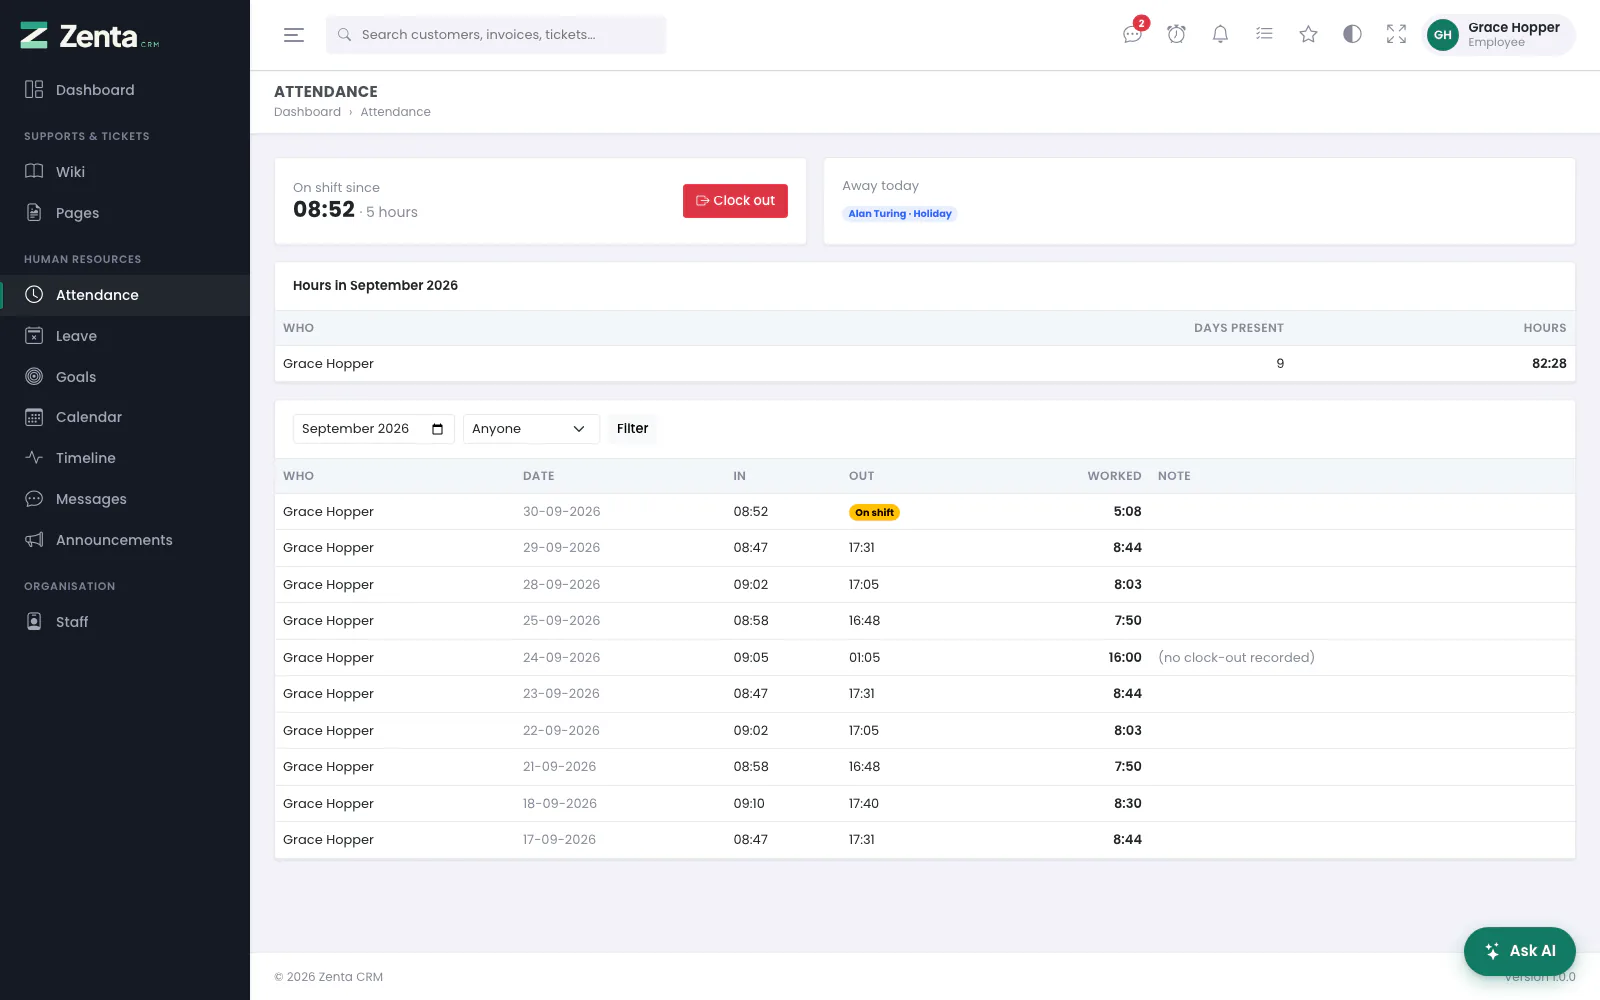1600x1000 pixels.
Task: Apply the Filter button
Action: (632, 429)
